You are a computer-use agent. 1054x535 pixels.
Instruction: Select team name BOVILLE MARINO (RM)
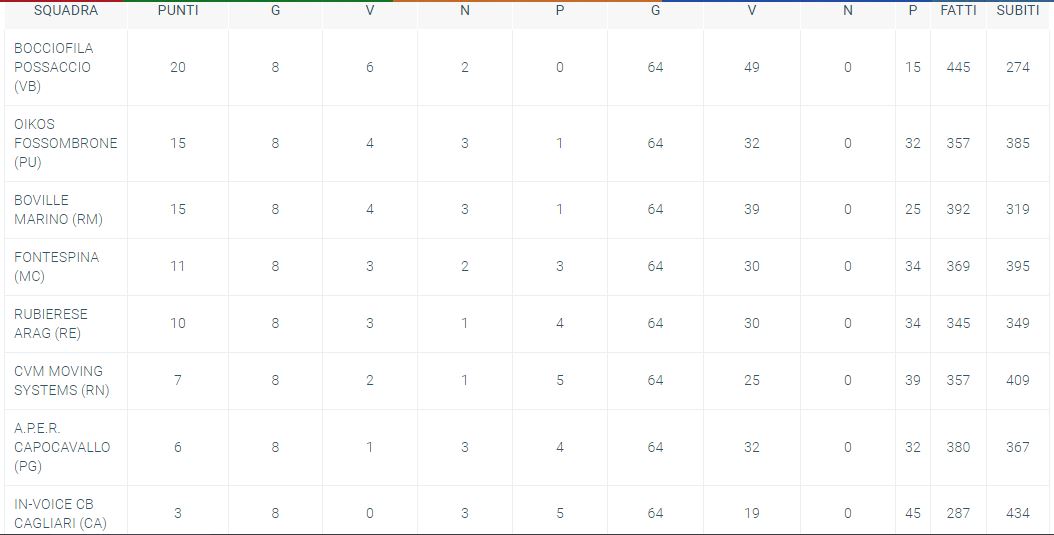pyautogui.click(x=58, y=210)
